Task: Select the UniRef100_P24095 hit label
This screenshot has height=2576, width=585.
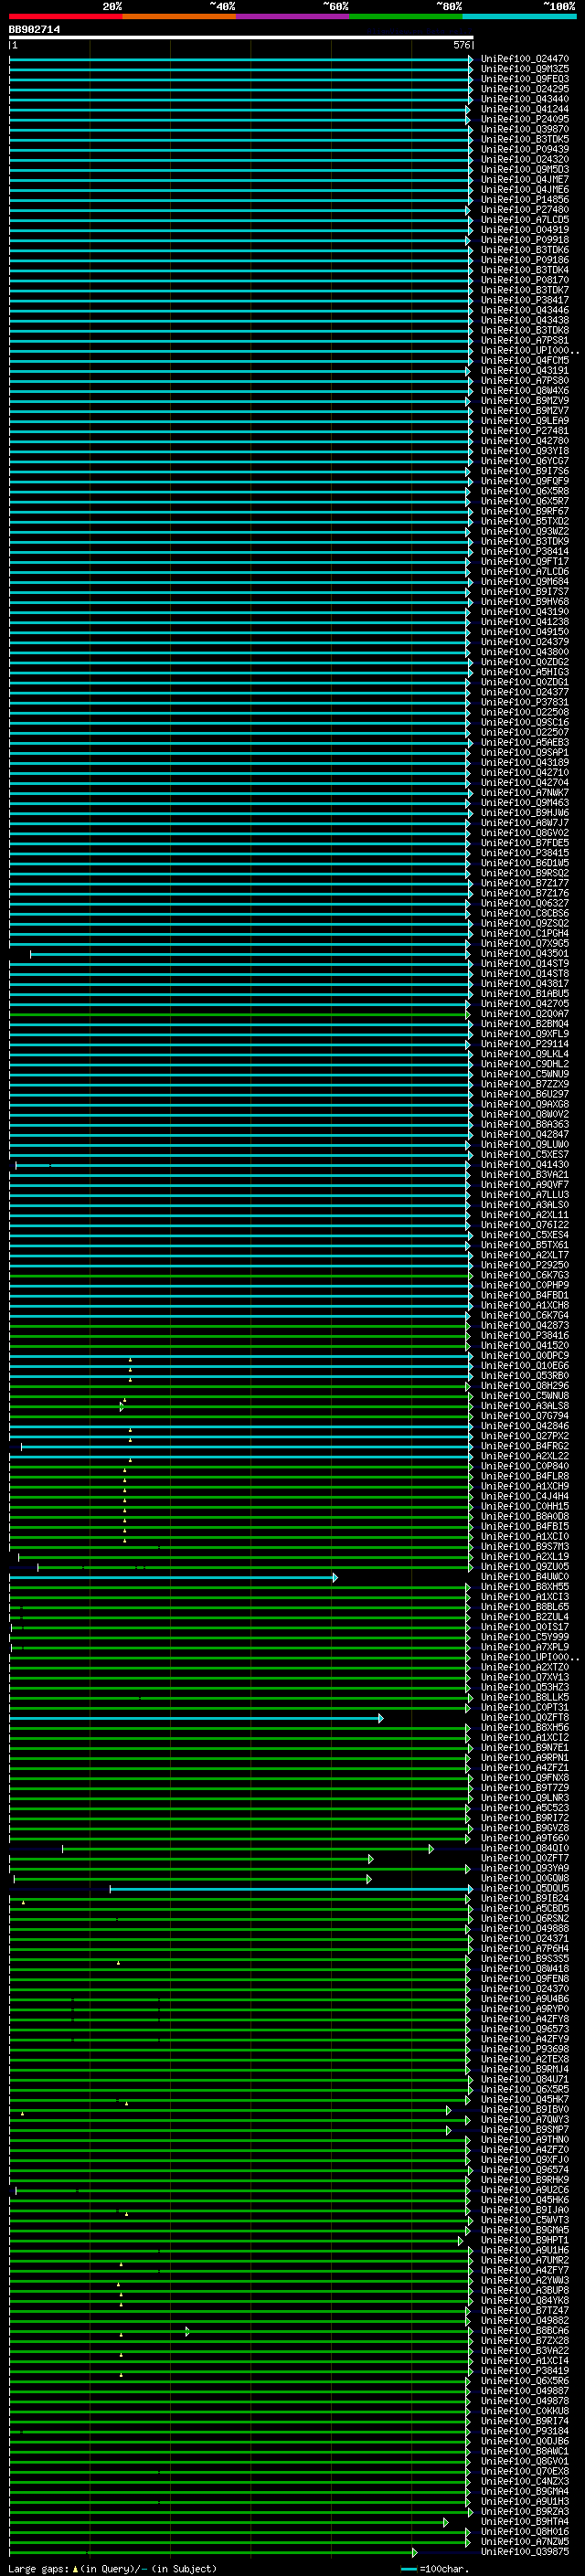Action: (x=524, y=120)
